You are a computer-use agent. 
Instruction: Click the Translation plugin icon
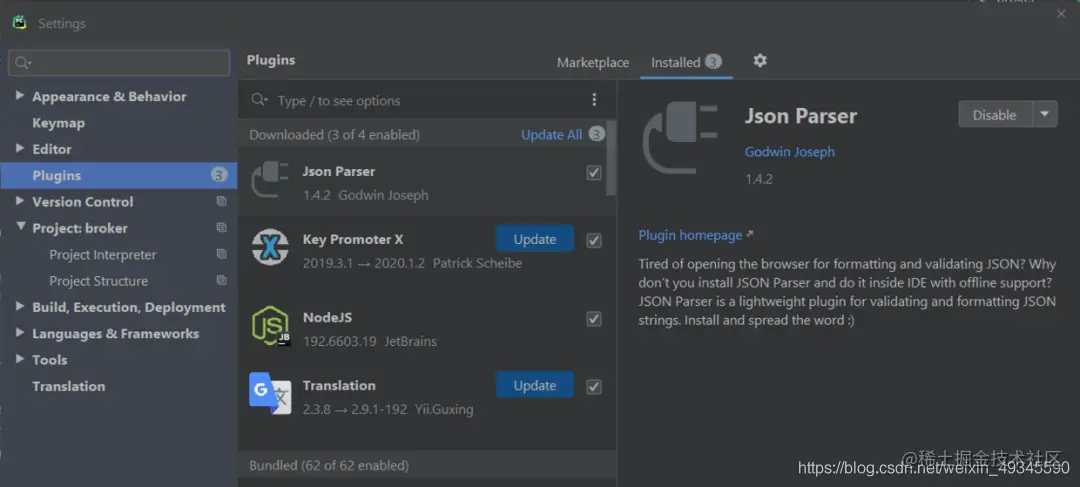[270, 393]
